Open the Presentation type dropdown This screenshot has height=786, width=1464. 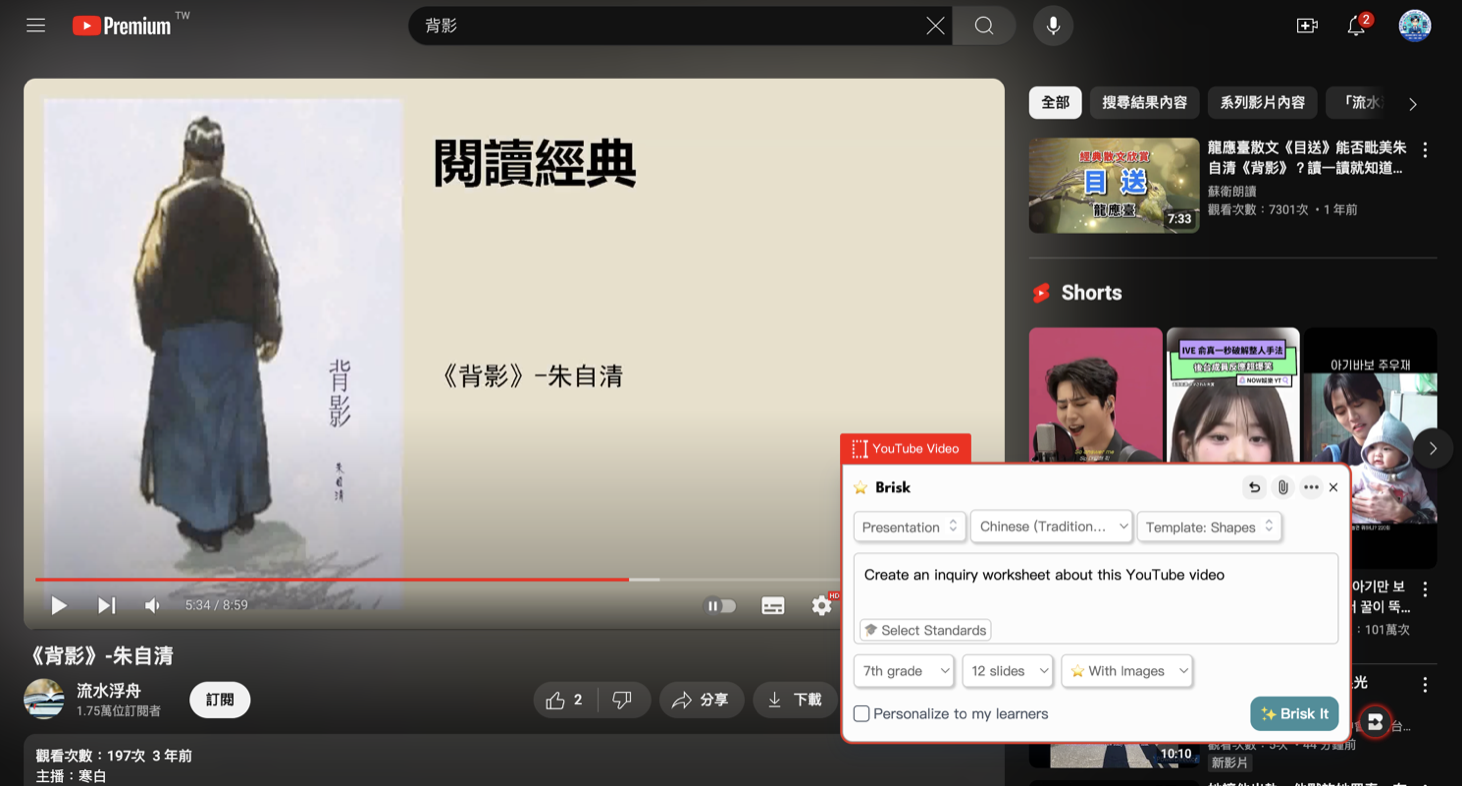coord(909,527)
